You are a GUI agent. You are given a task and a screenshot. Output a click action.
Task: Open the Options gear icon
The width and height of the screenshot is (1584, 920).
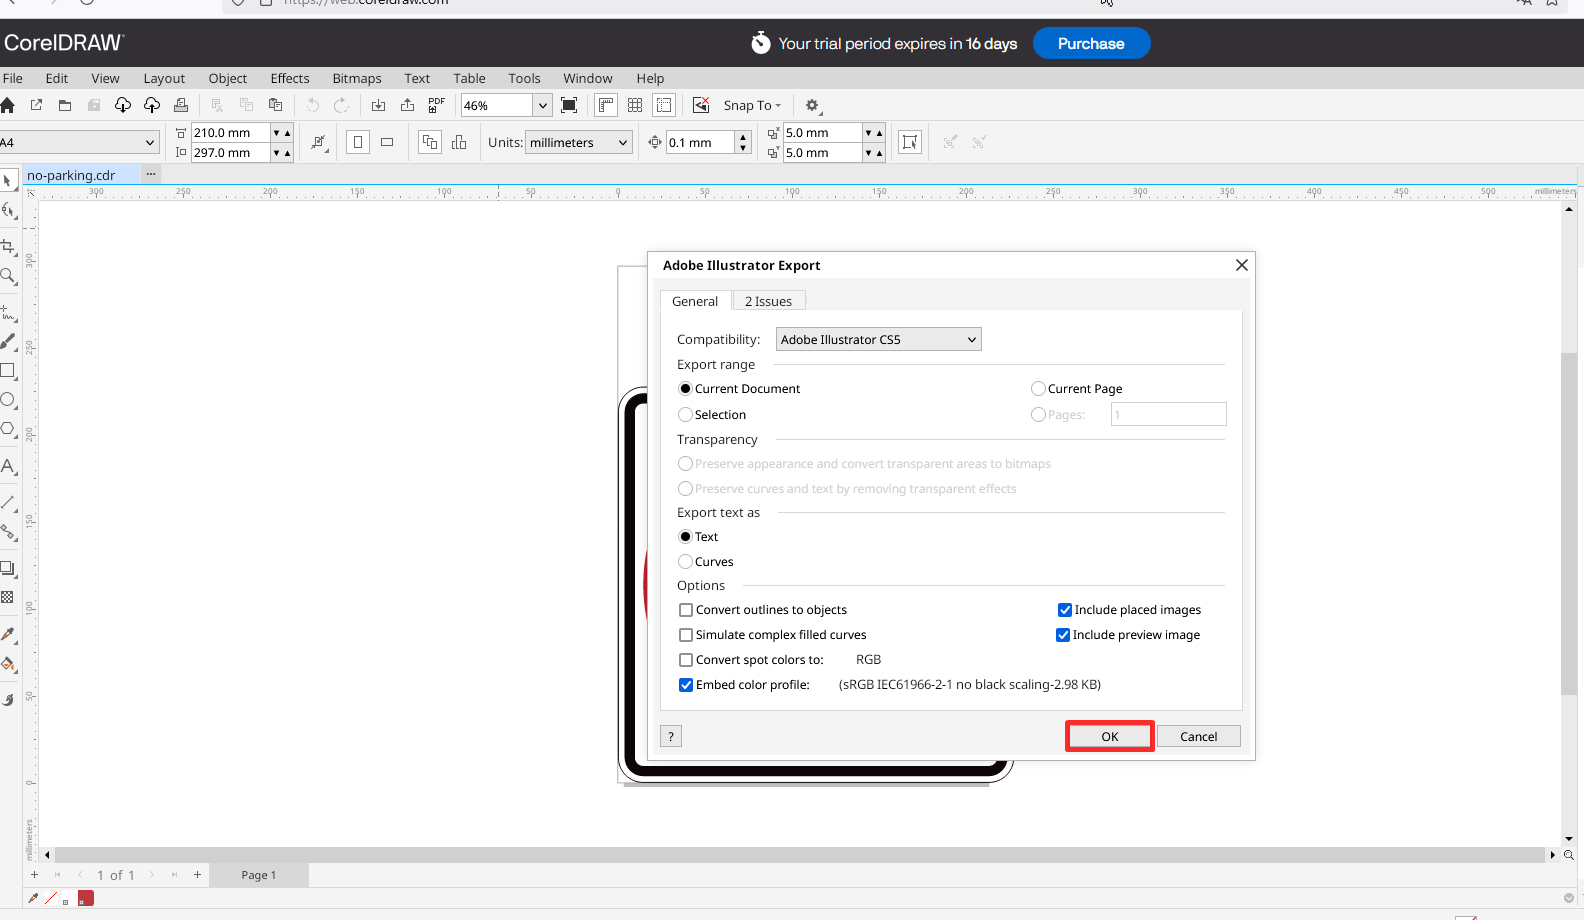coord(812,105)
